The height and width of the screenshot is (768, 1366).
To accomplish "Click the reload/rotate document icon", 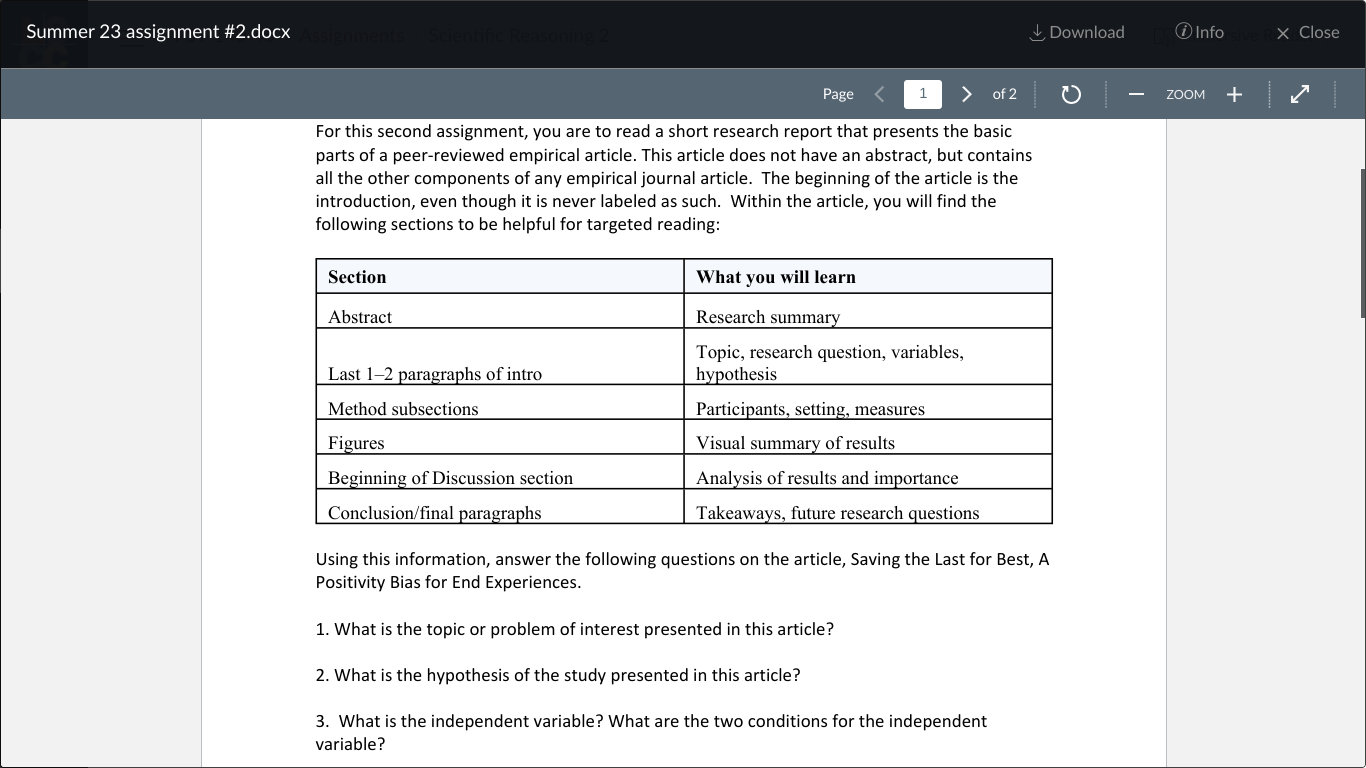I will pos(1070,93).
